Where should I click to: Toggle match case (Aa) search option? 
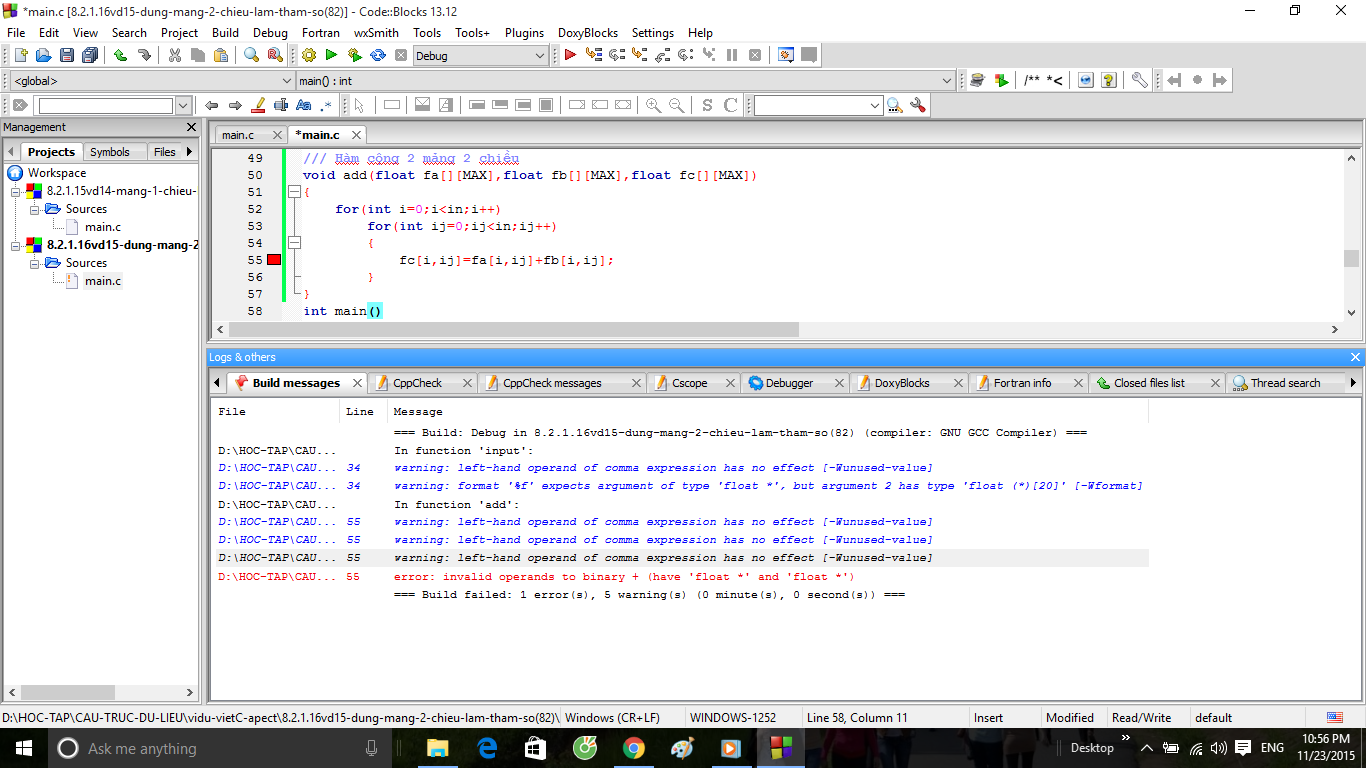tap(304, 105)
